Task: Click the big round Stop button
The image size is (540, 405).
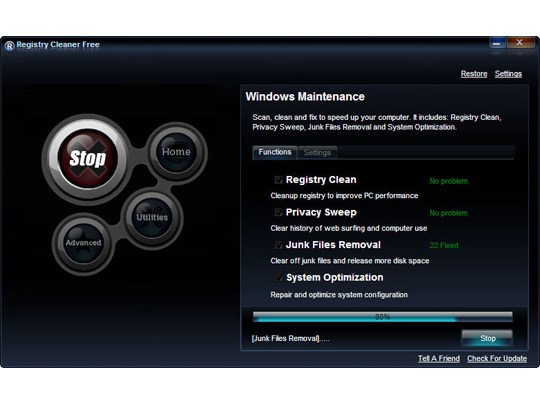Action: tap(88, 158)
